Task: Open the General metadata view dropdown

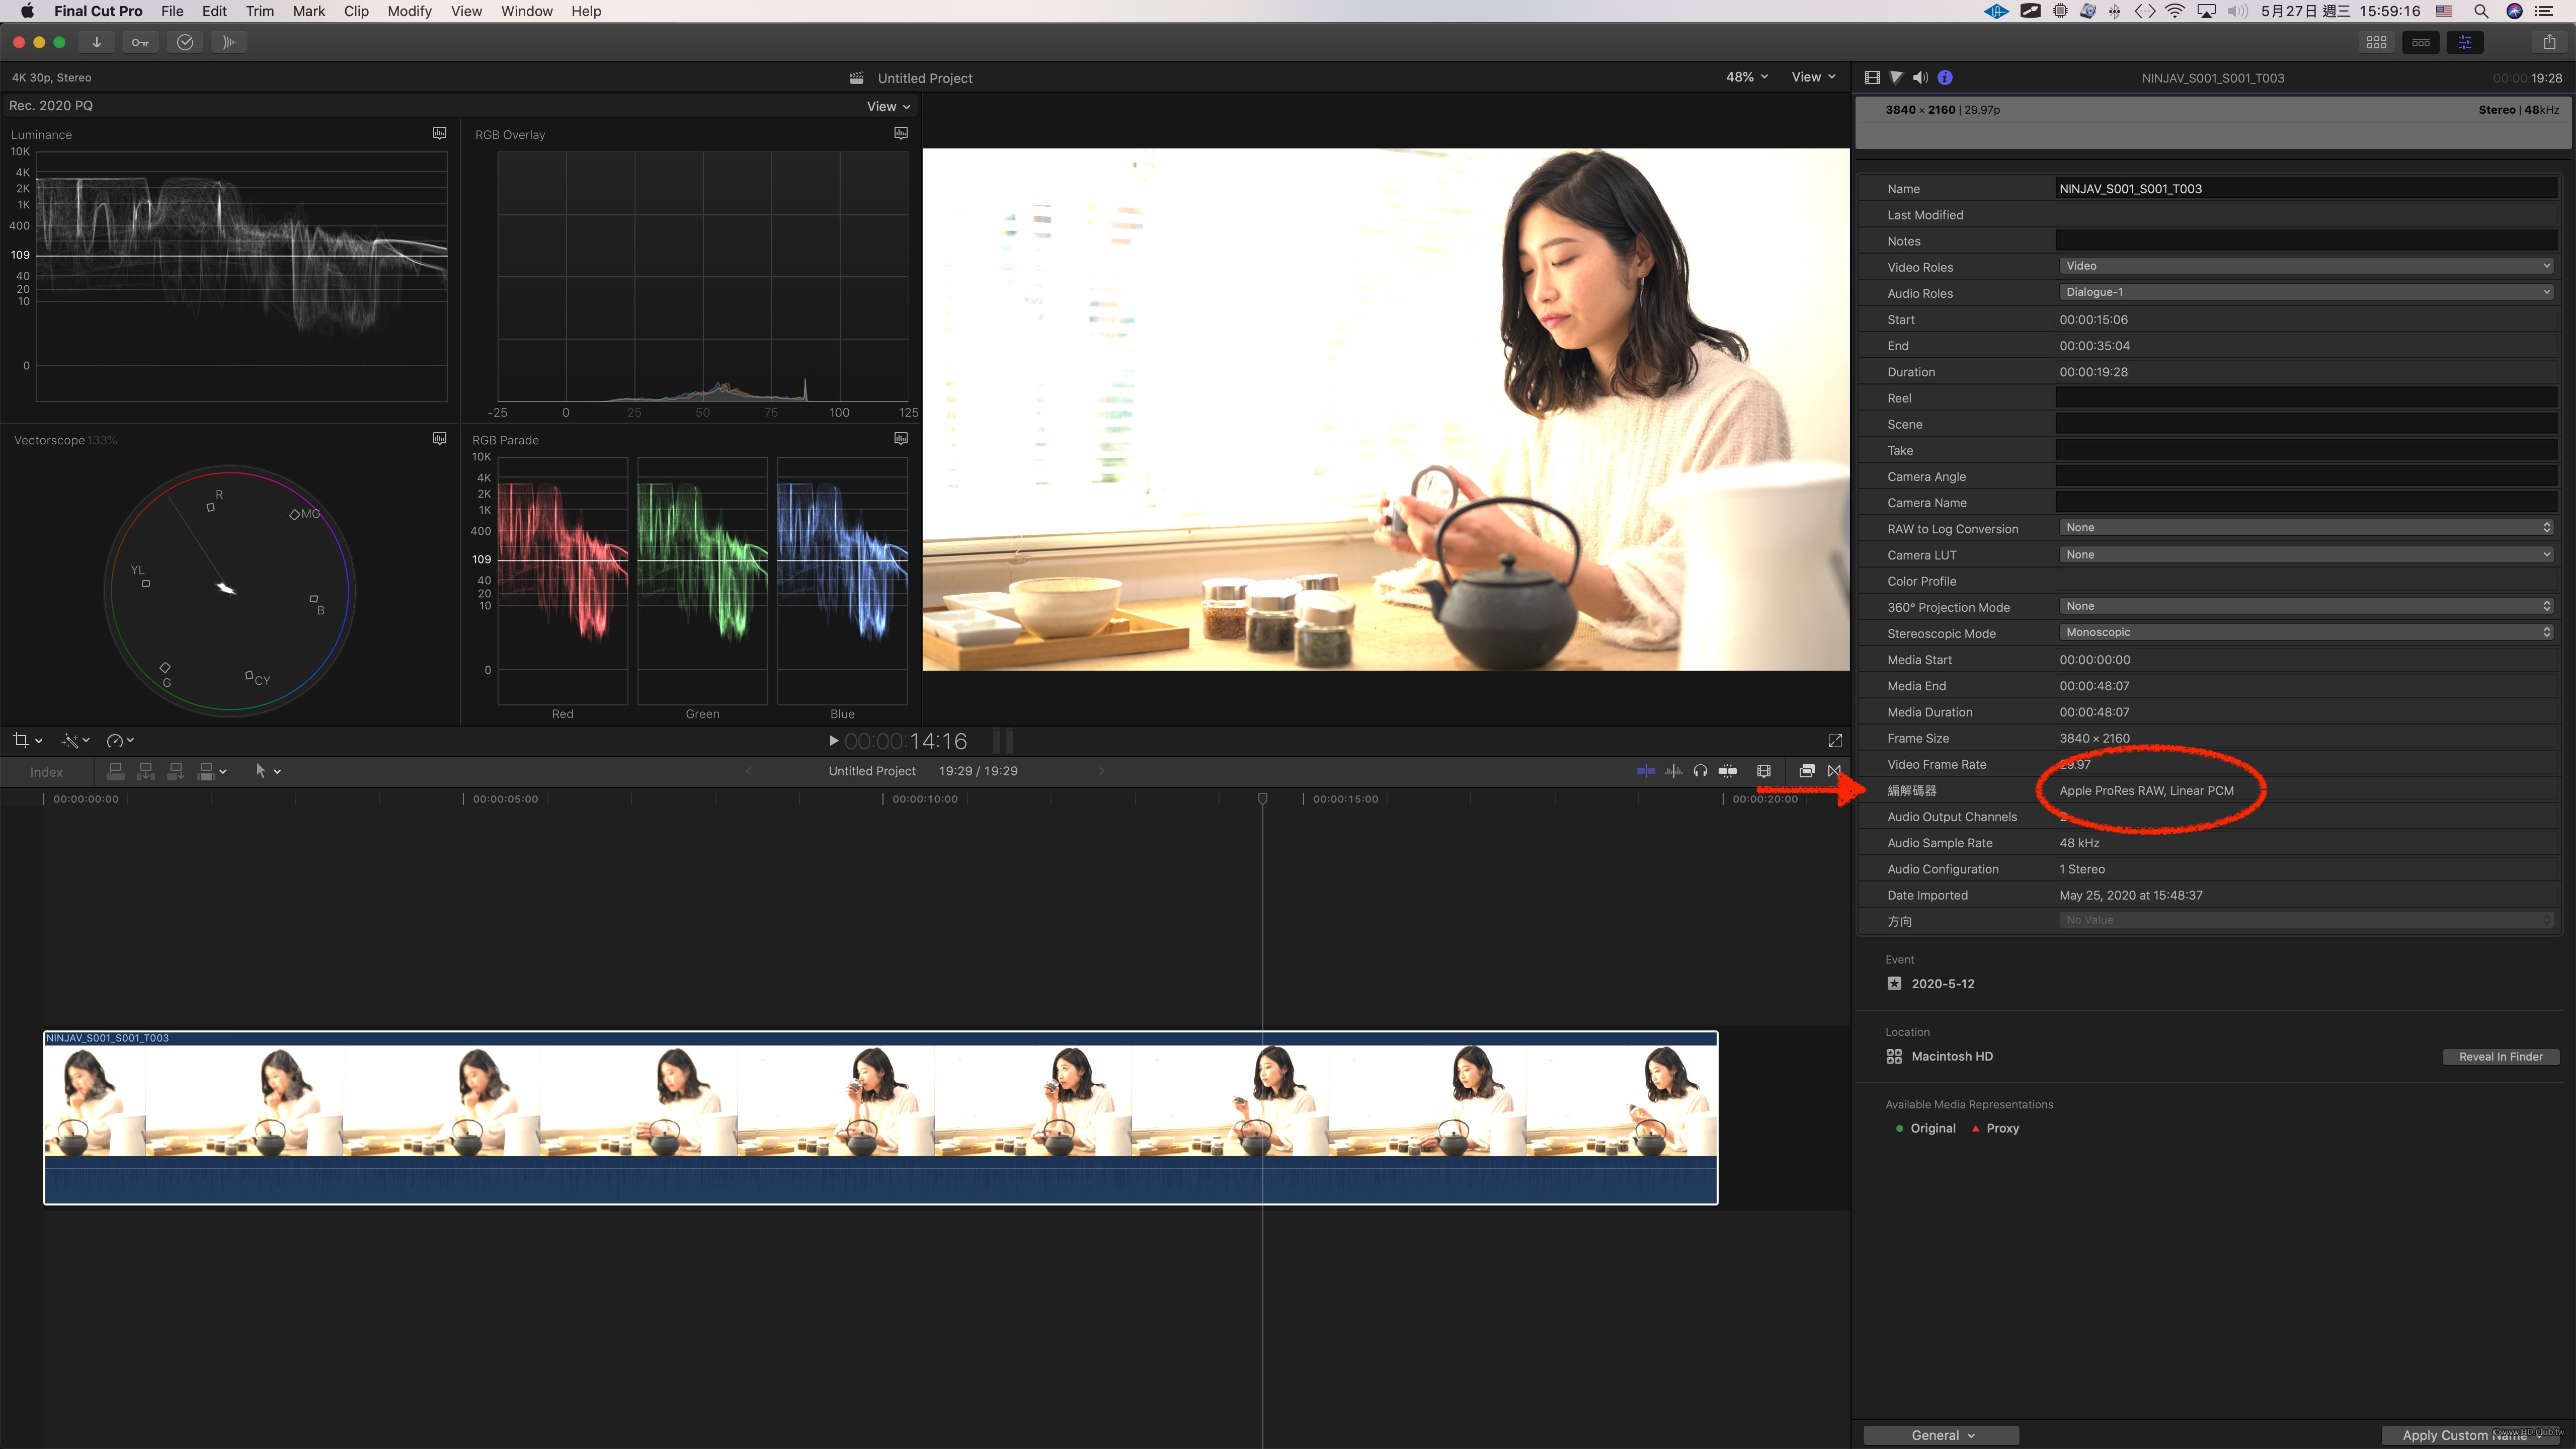Action: [1941, 1435]
